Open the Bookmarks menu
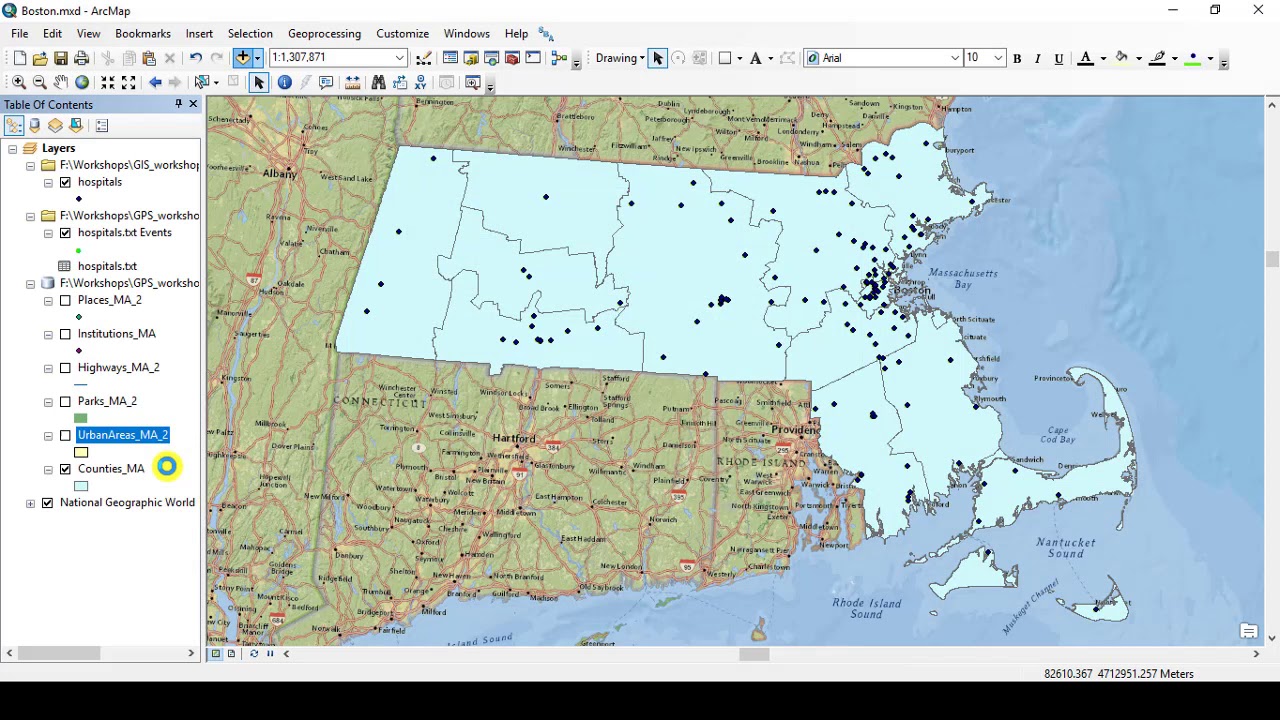Image resolution: width=1280 pixels, height=720 pixels. [143, 34]
